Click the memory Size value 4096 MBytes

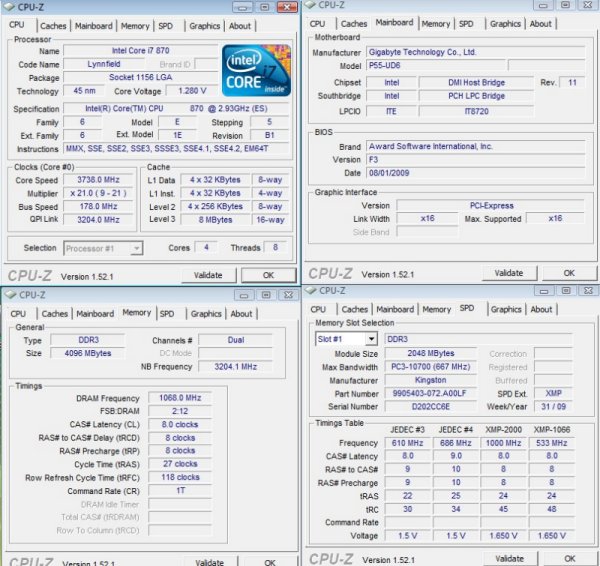coord(88,353)
